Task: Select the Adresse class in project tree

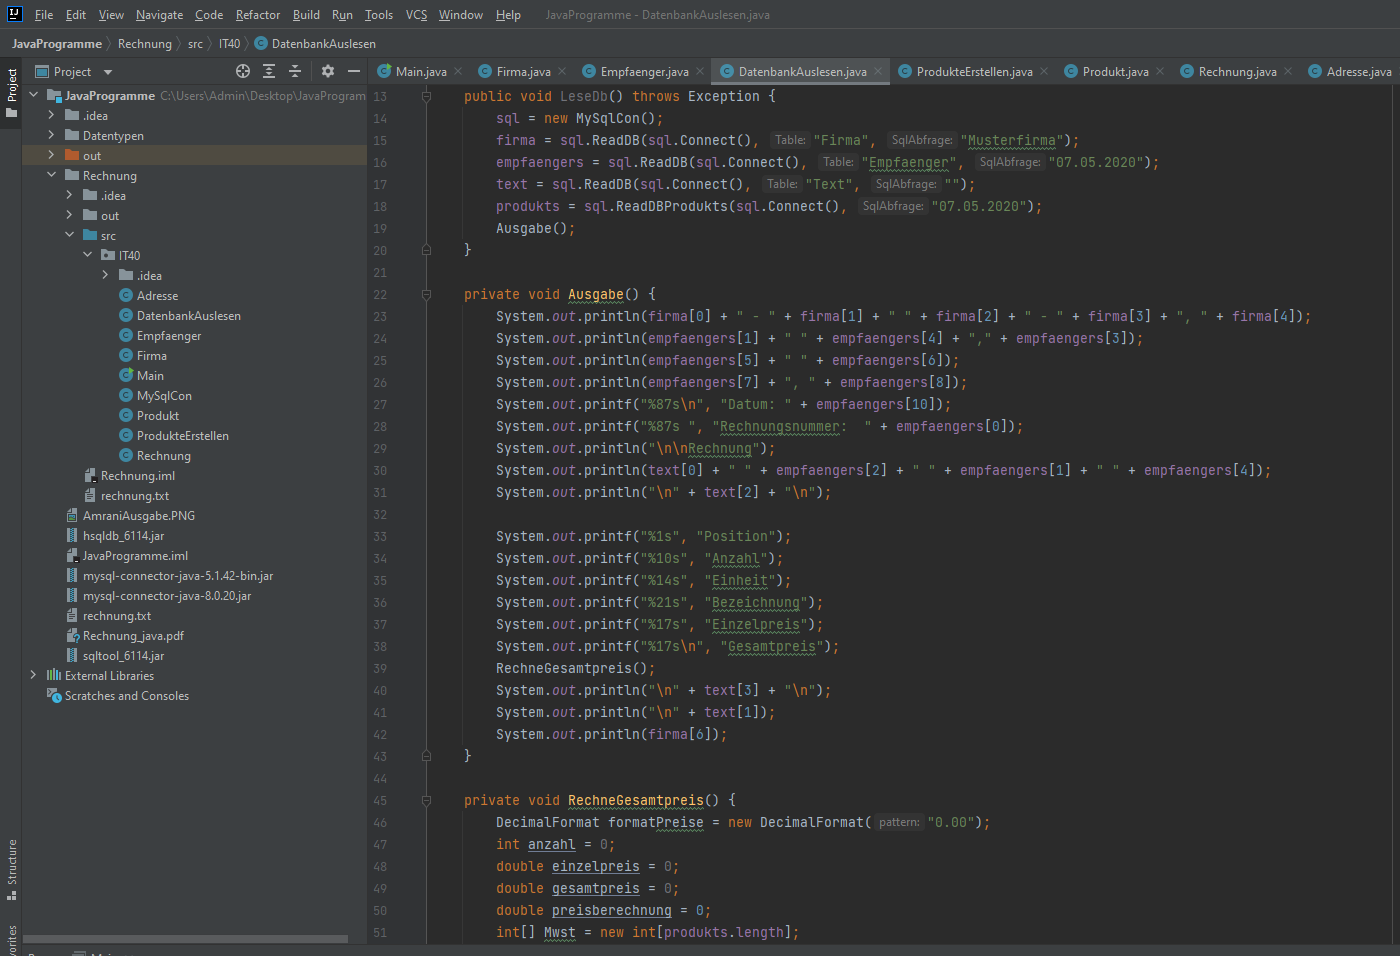Action: 157,296
